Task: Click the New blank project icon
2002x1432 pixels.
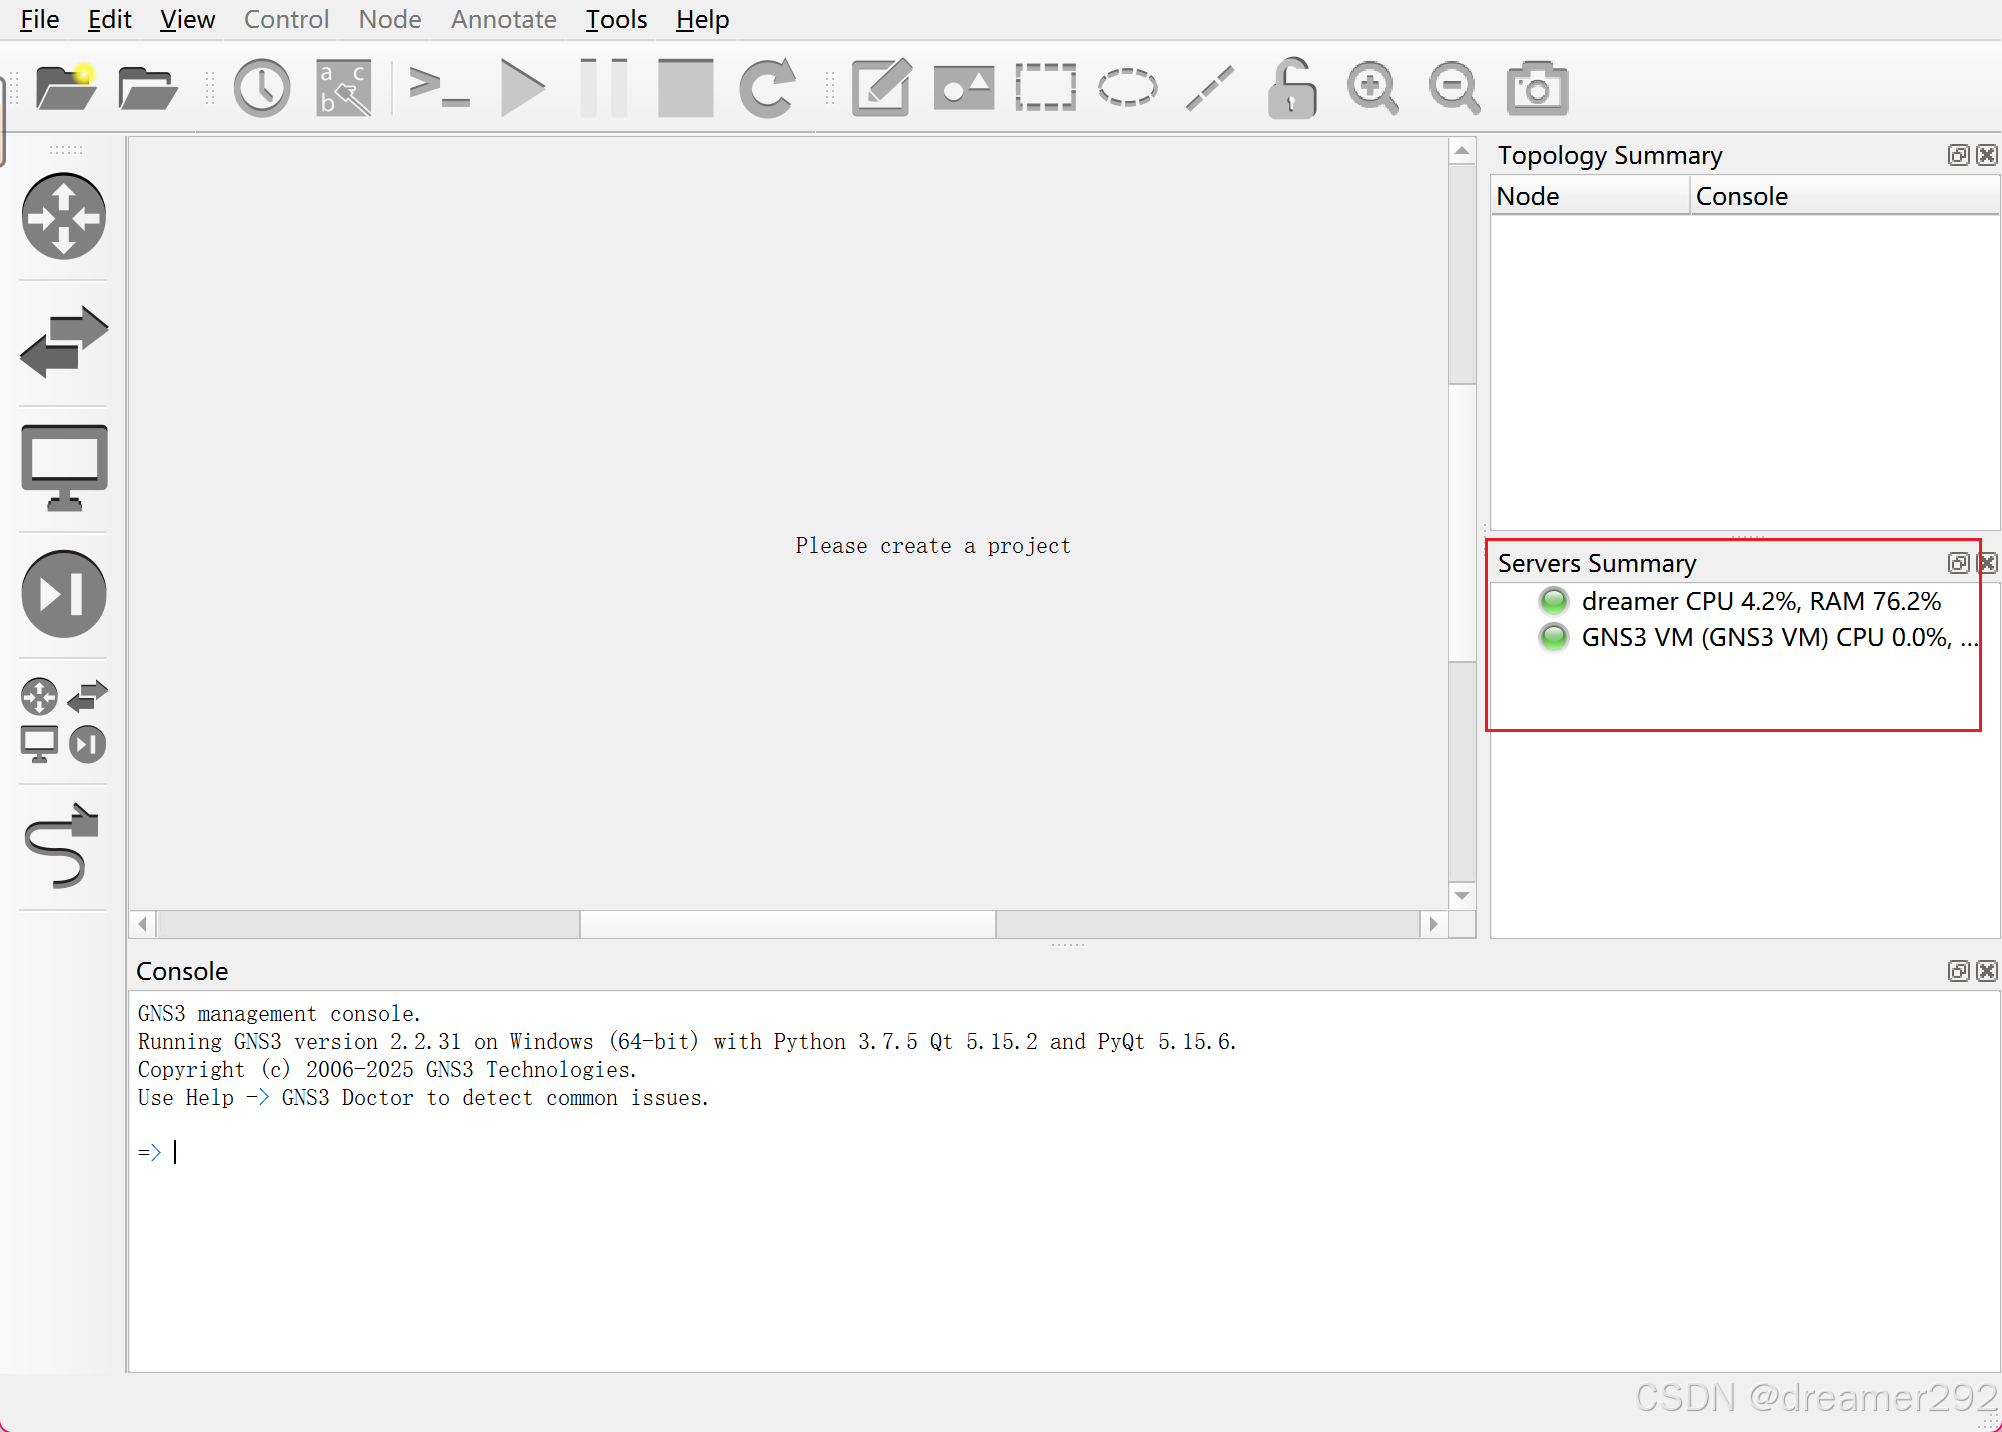Action: click(65, 89)
